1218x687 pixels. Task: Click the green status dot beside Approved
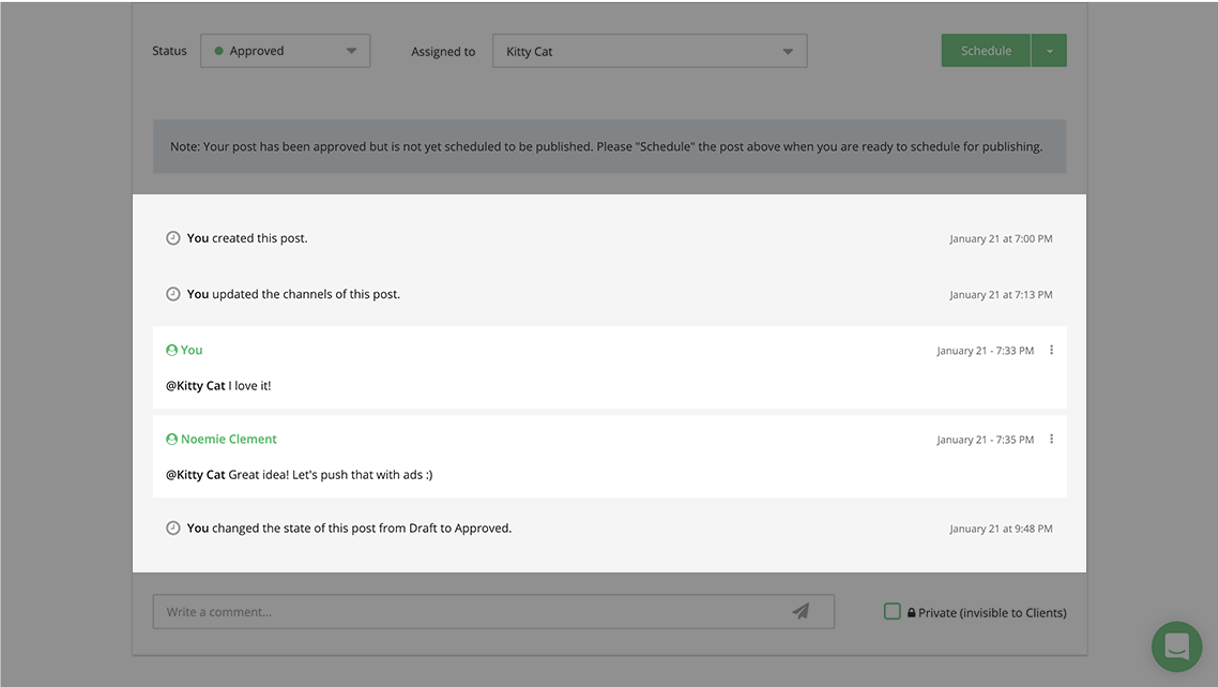tap(219, 51)
